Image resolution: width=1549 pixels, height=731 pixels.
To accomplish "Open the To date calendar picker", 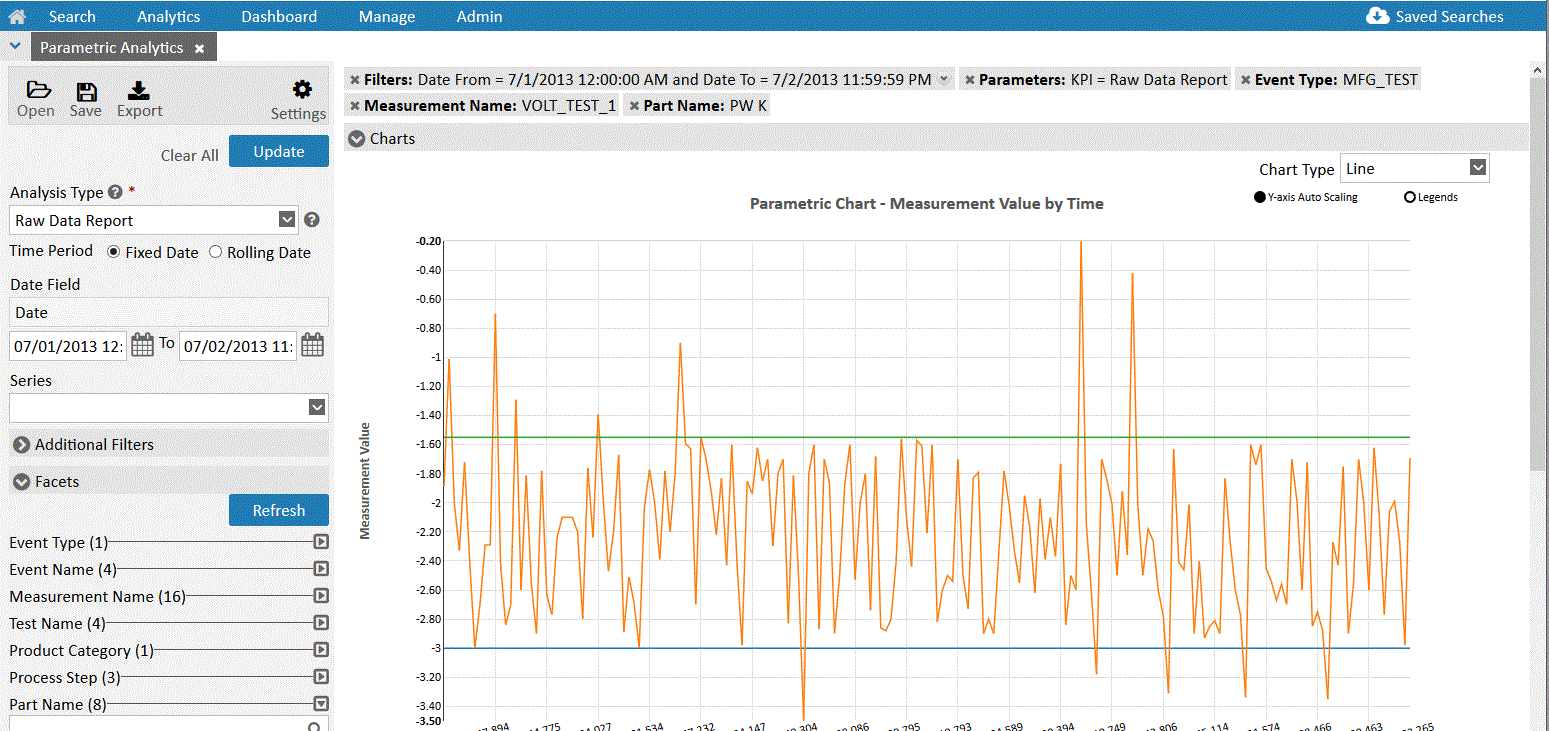I will point(313,345).
